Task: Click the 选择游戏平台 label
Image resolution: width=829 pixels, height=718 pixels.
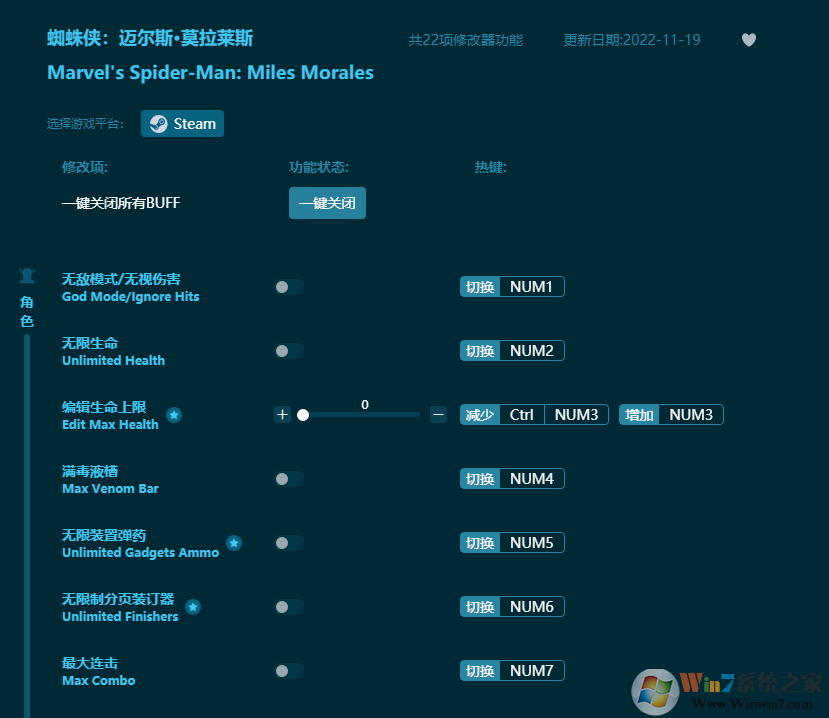Action: [x=85, y=124]
